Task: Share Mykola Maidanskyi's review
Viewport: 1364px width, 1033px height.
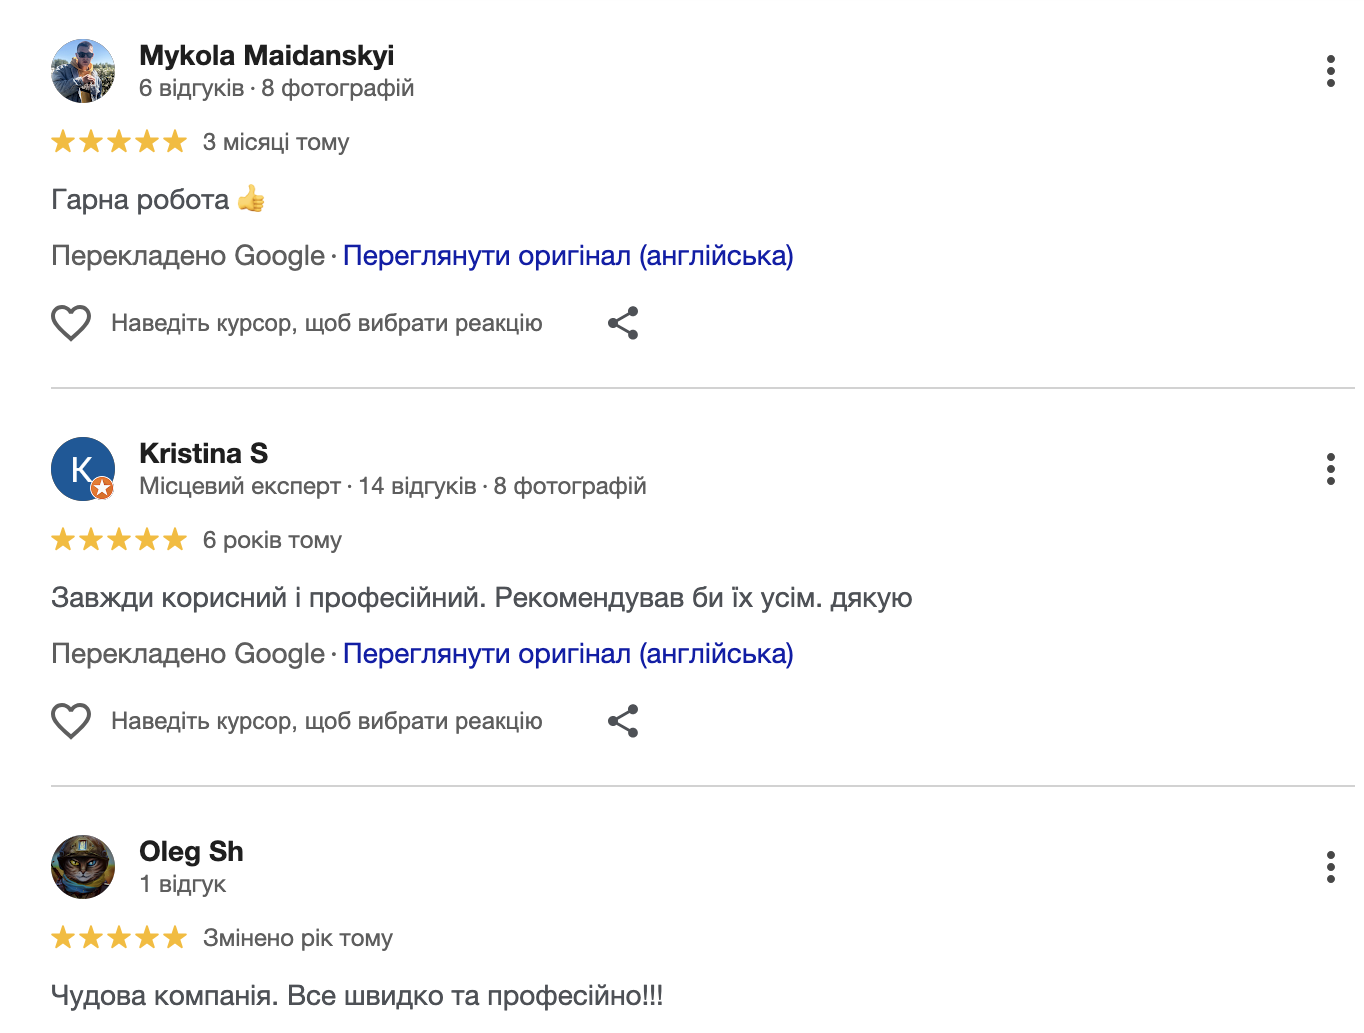Action: click(x=623, y=323)
